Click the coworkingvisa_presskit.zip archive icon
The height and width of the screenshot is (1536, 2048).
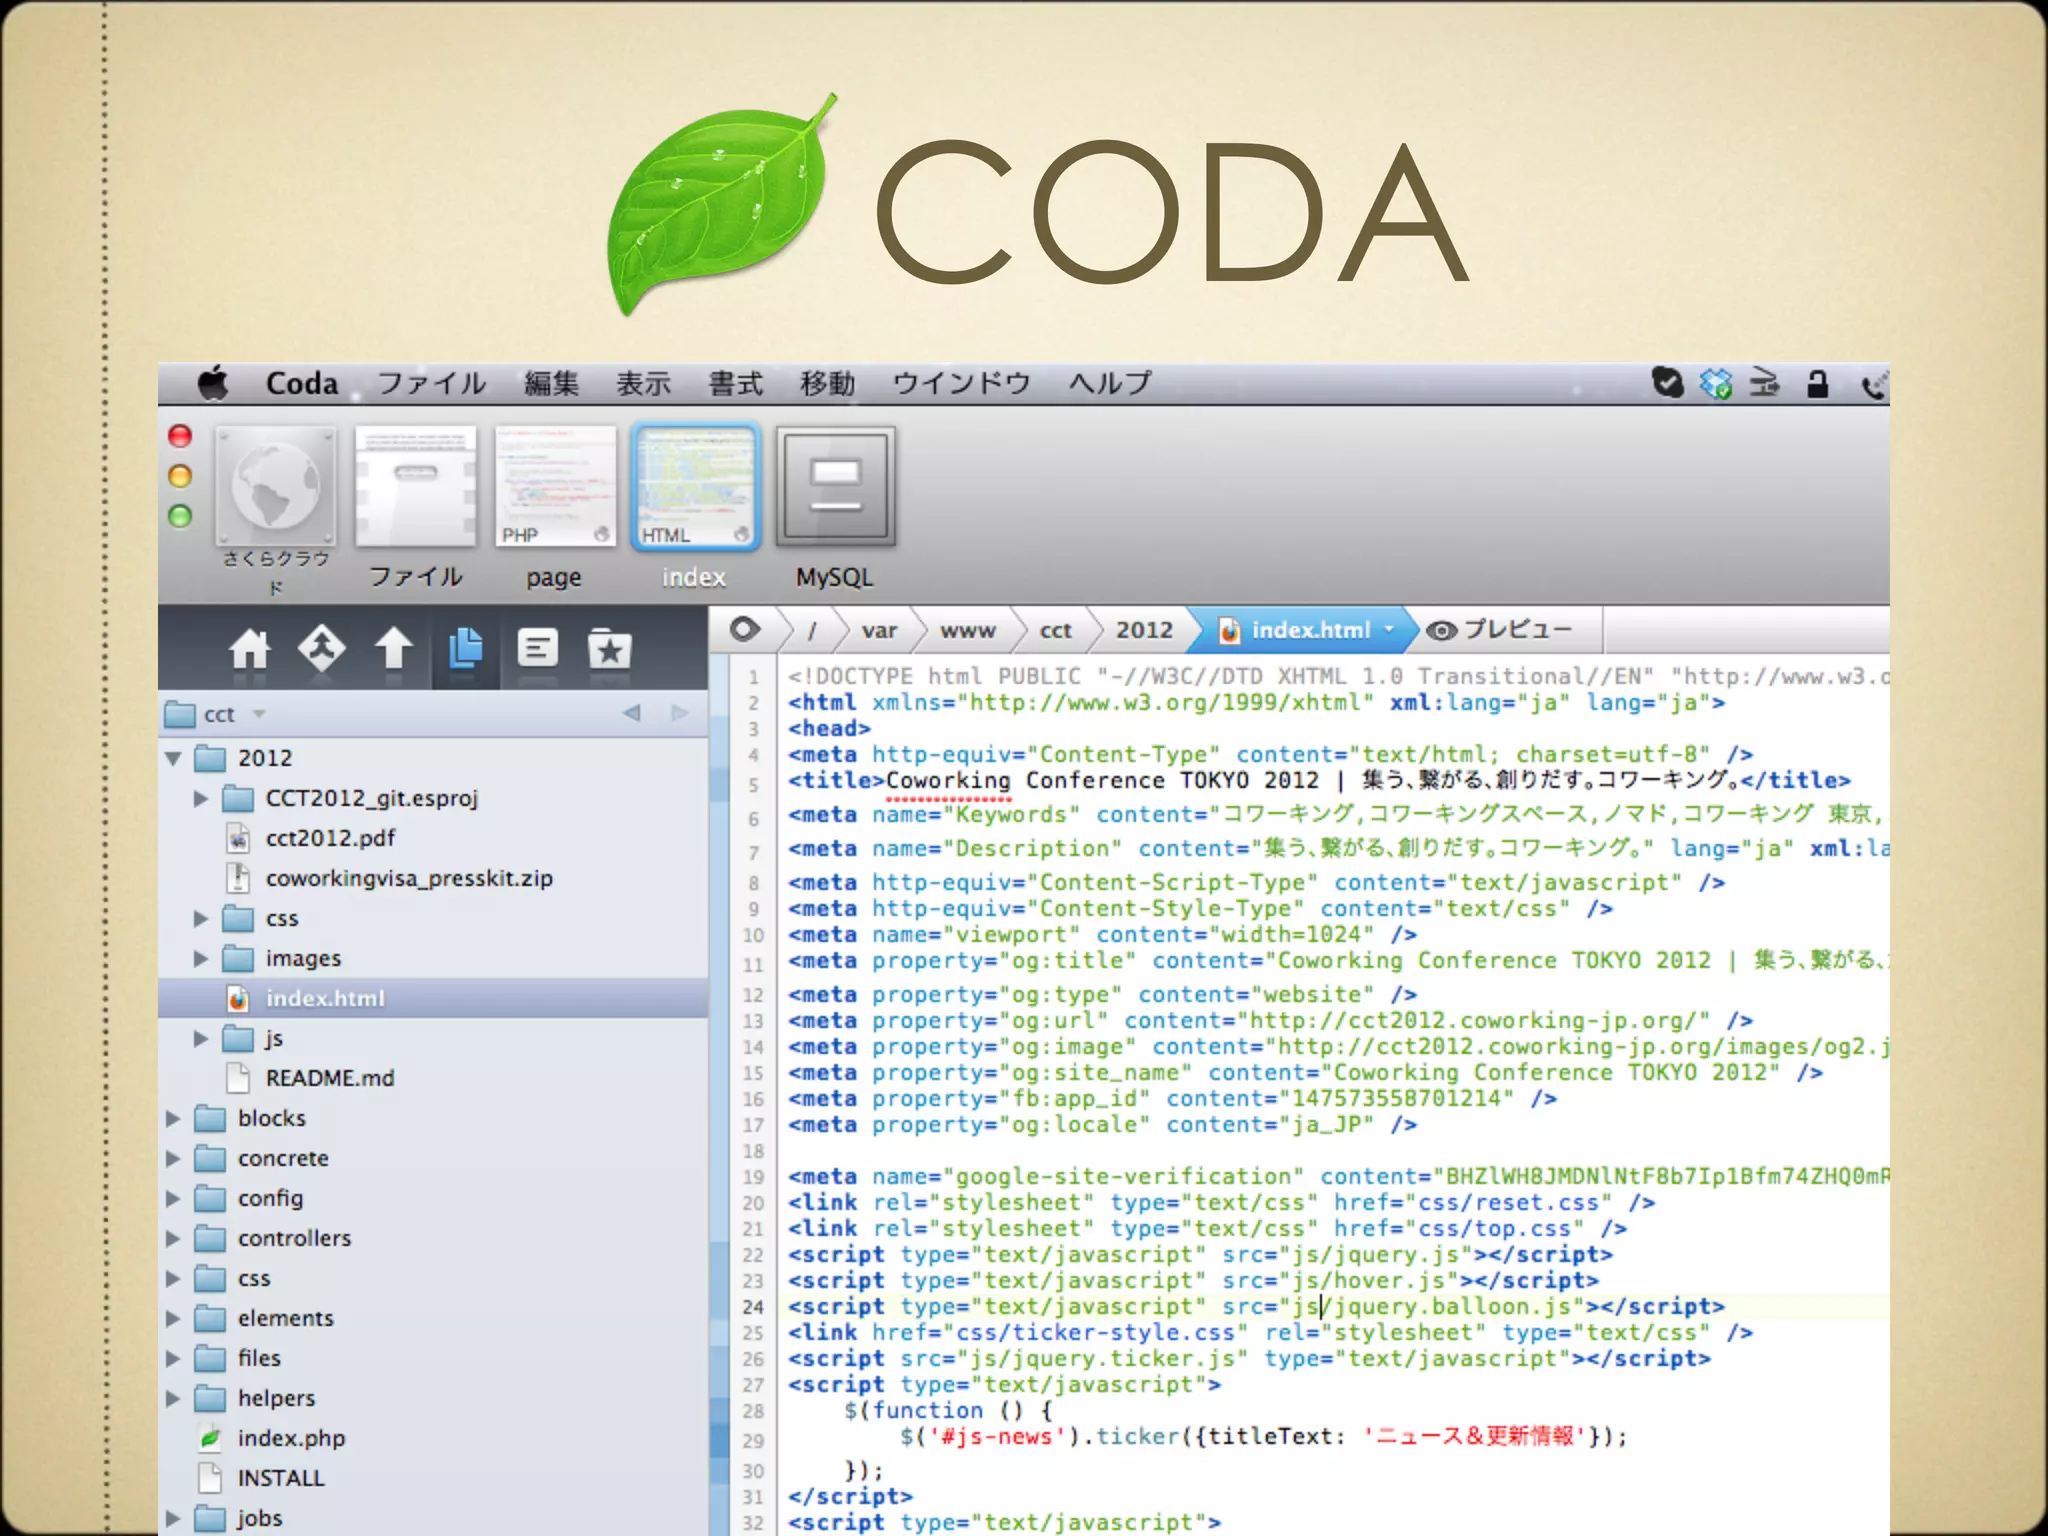[x=238, y=878]
